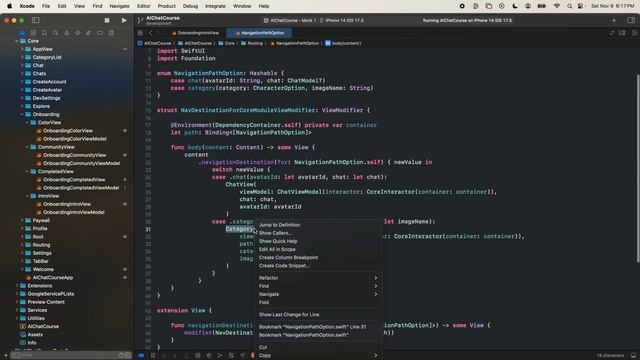640x360 pixels.
Task: Toggle the inspector panel at the toolbar's right end
Action: point(630,20)
